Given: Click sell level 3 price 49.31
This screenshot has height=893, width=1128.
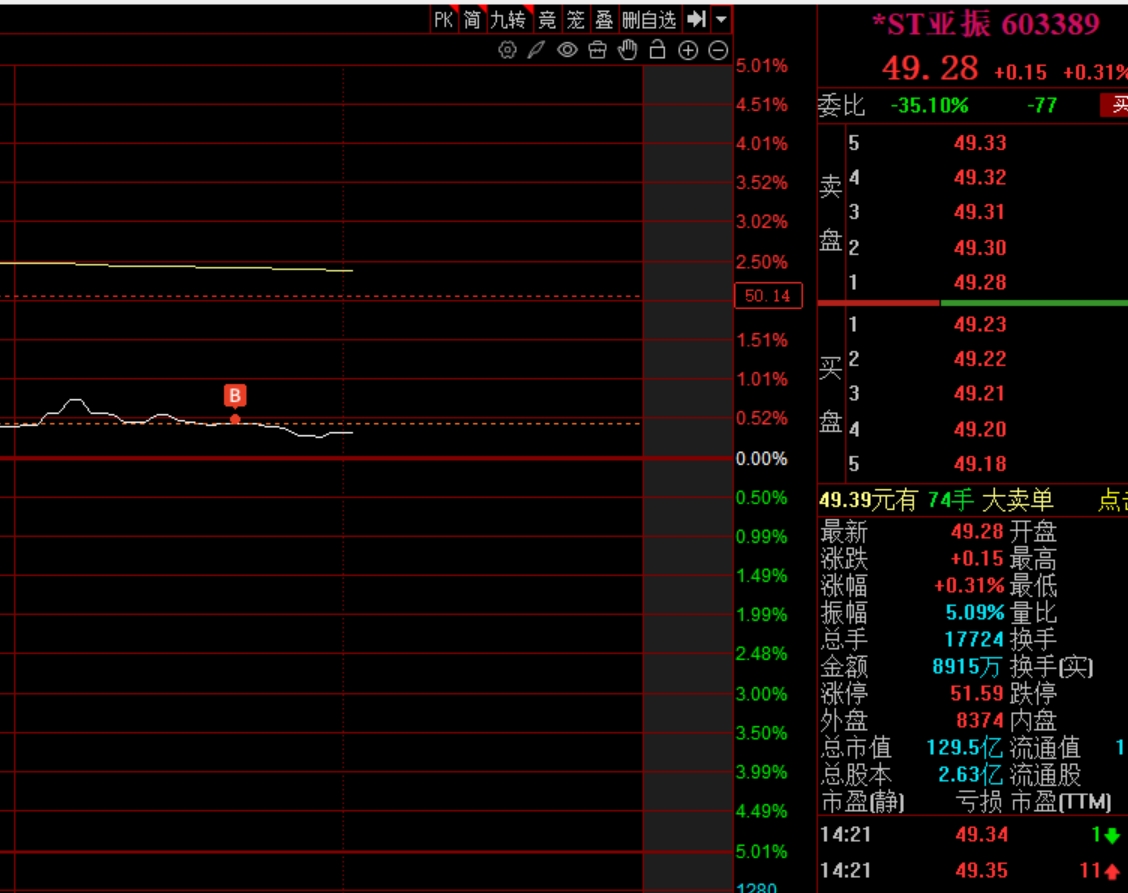Looking at the screenshot, I should coord(979,212).
